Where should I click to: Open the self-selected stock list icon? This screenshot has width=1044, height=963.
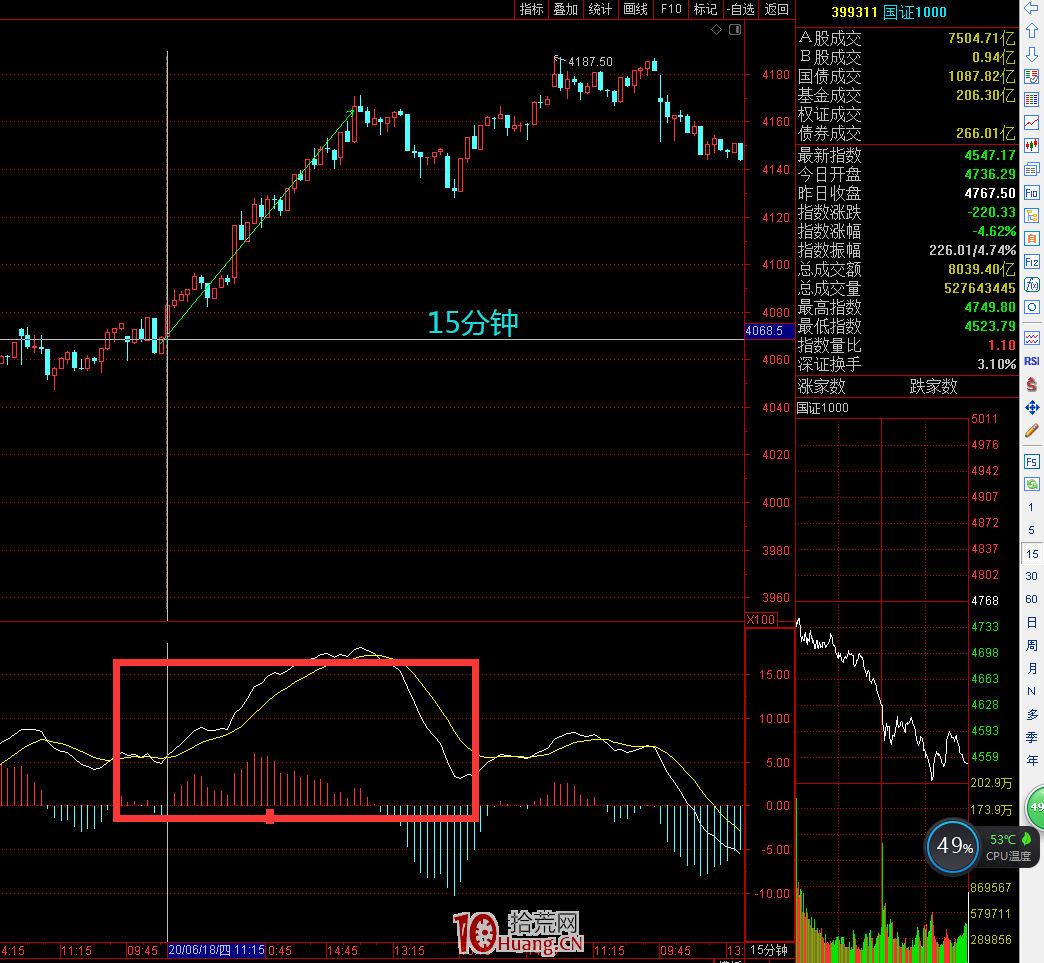coord(1031,77)
